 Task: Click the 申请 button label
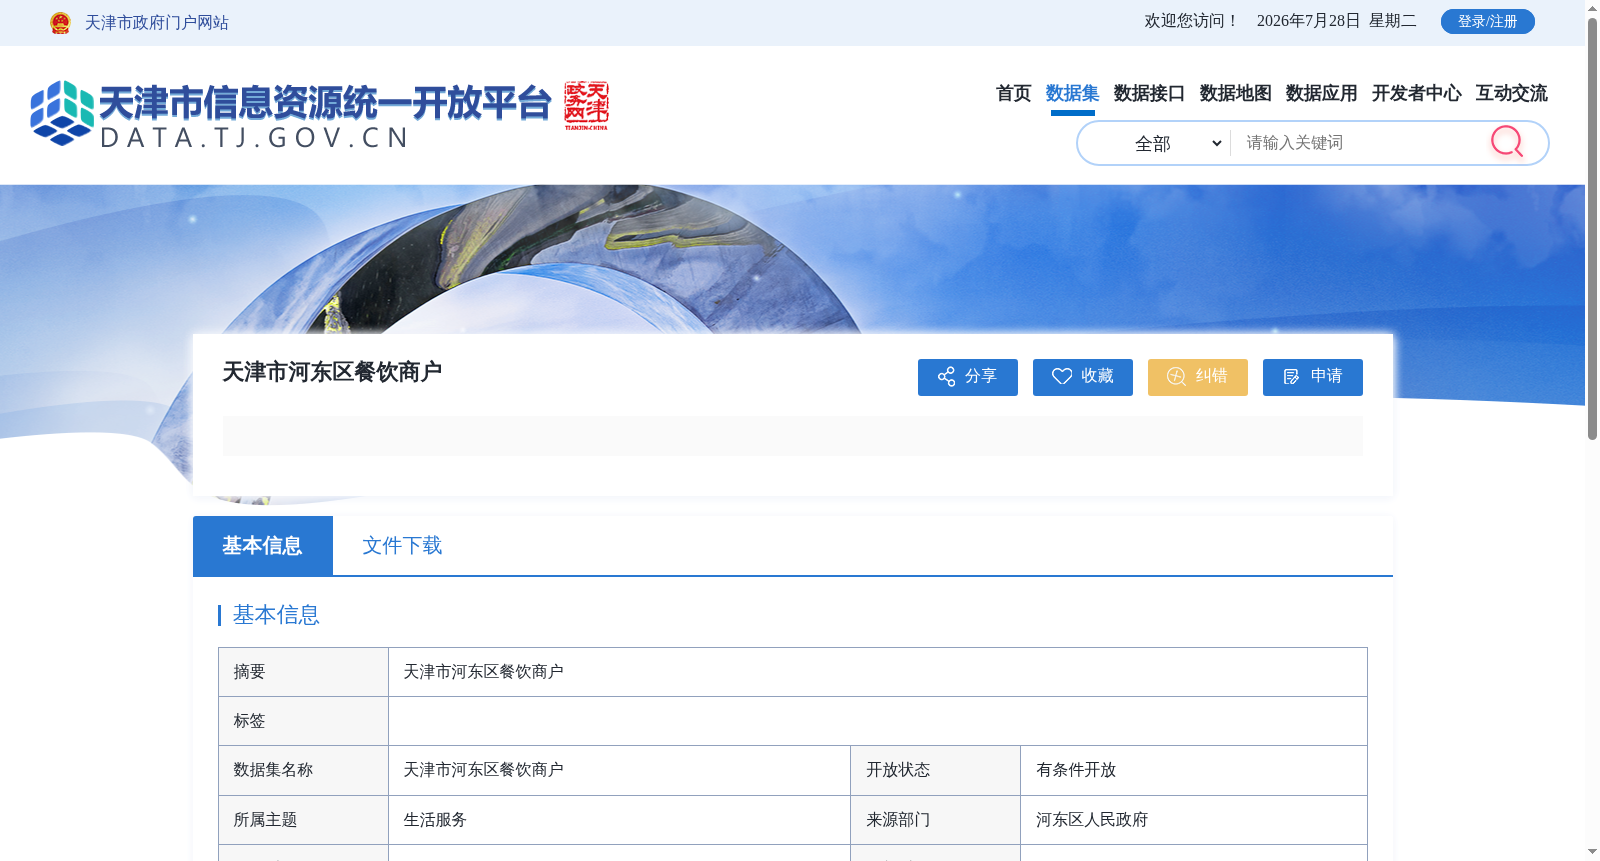pos(1326,376)
